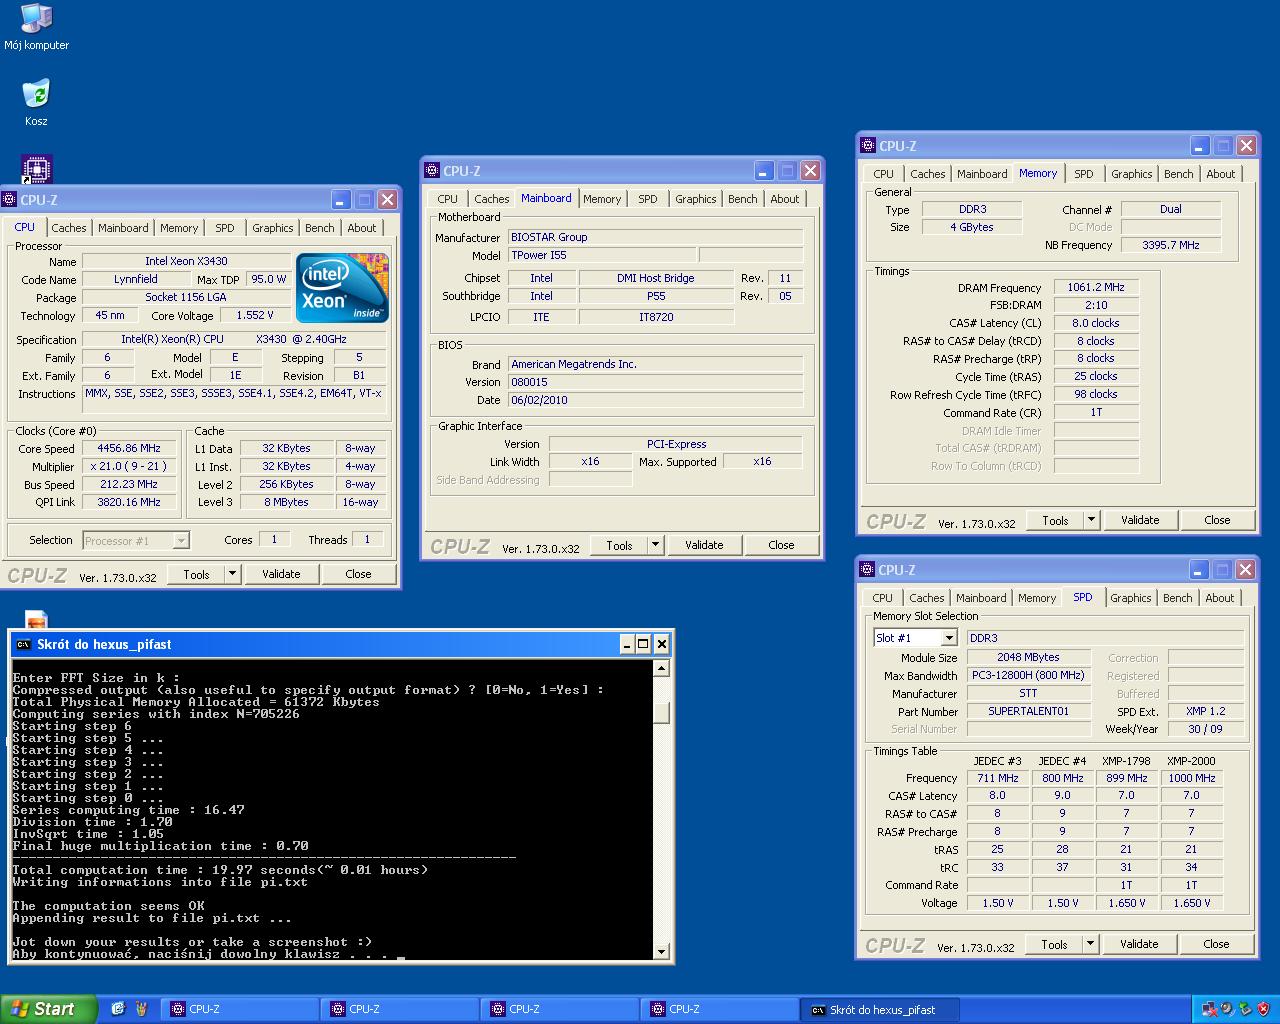The image size is (1280, 1024).
Task: Open the Caches tab in the Memory window
Action: click(x=928, y=174)
